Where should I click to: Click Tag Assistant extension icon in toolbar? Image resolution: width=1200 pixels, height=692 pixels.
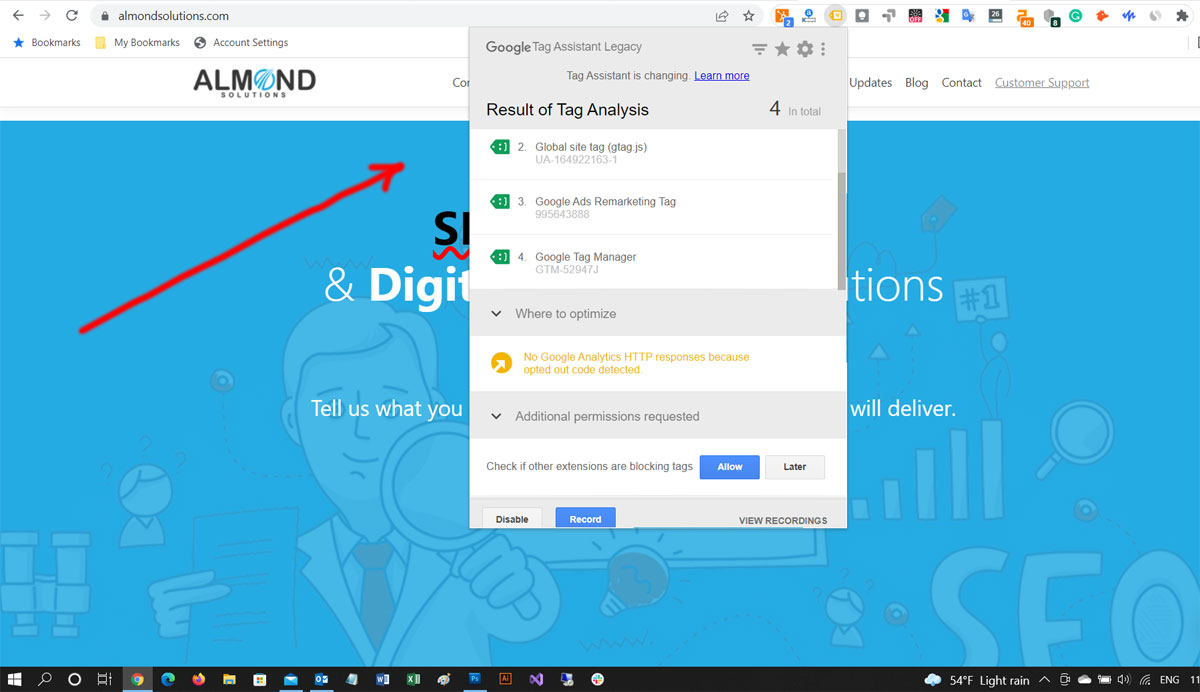[836, 16]
